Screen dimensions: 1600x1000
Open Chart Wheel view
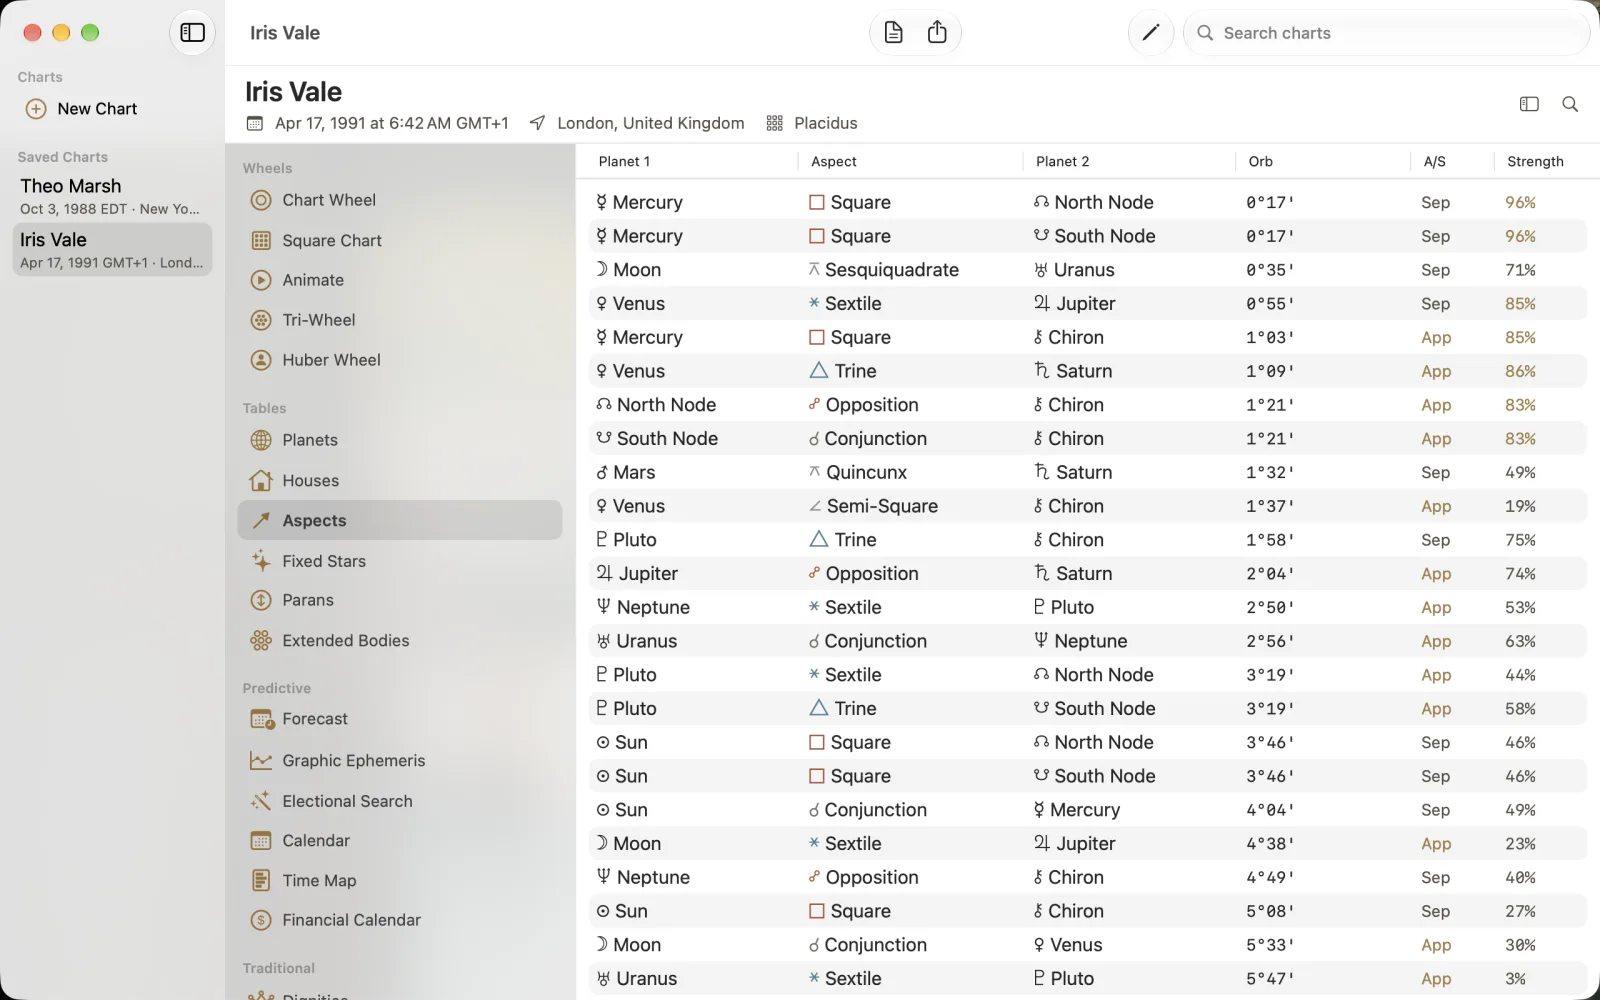tap(400, 200)
